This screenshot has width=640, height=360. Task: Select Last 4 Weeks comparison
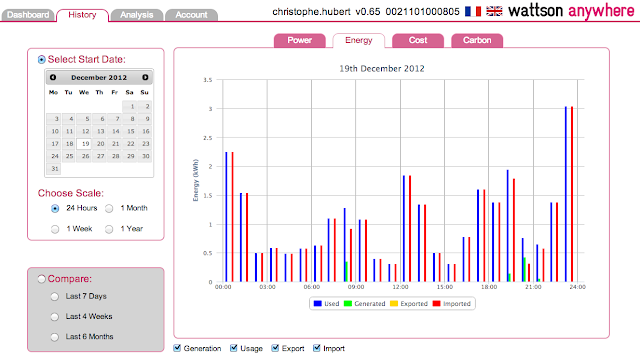[x=55, y=317]
